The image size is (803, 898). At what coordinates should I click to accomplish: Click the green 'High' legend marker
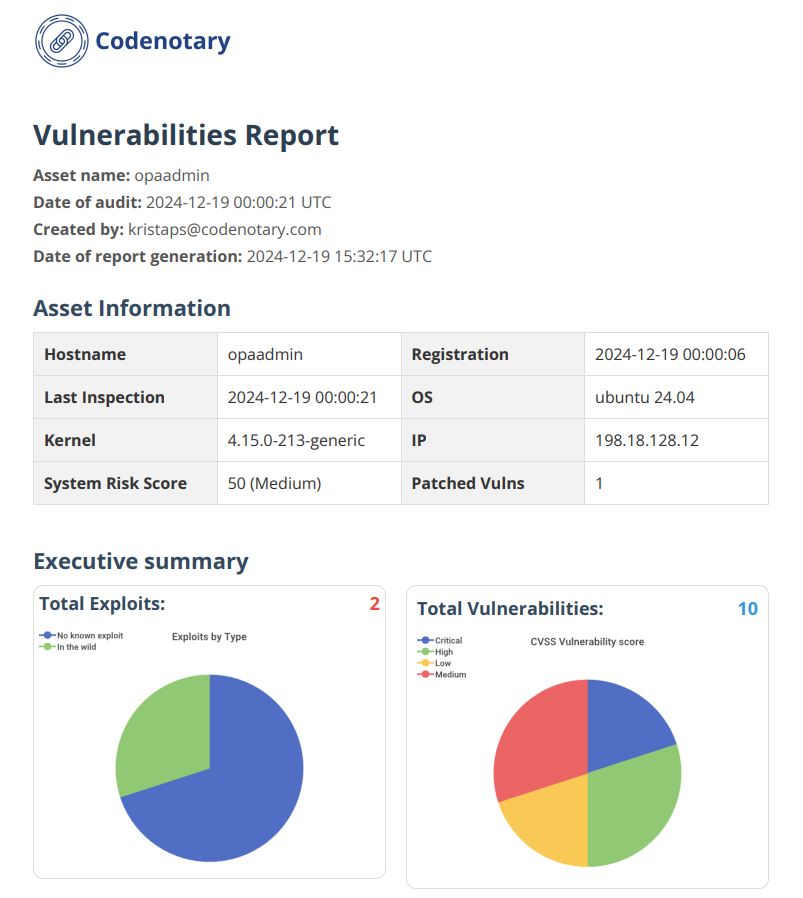(x=426, y=652)
